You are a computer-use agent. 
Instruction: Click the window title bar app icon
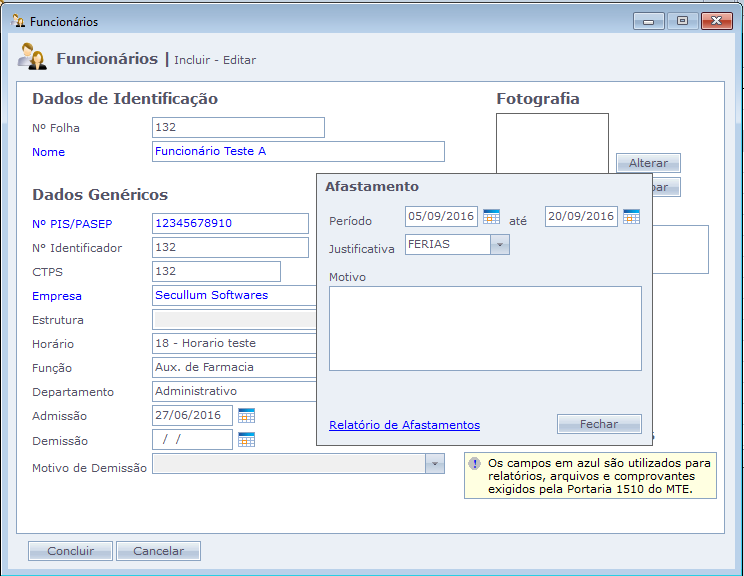point(17,21)
